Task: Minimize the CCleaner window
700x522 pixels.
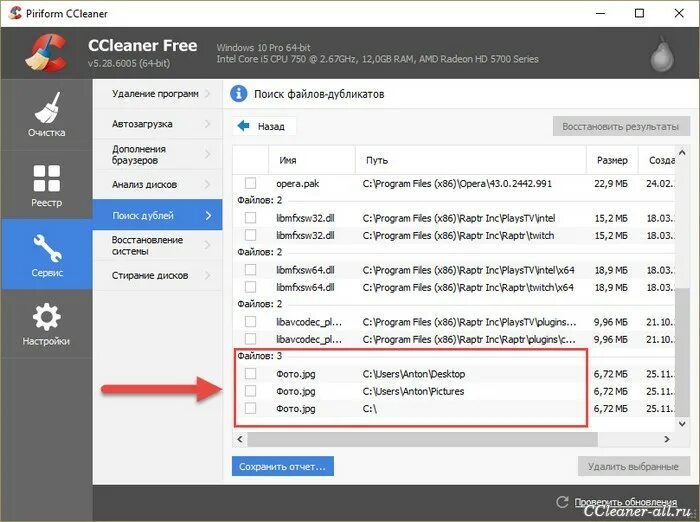Action: pos(600,13)
